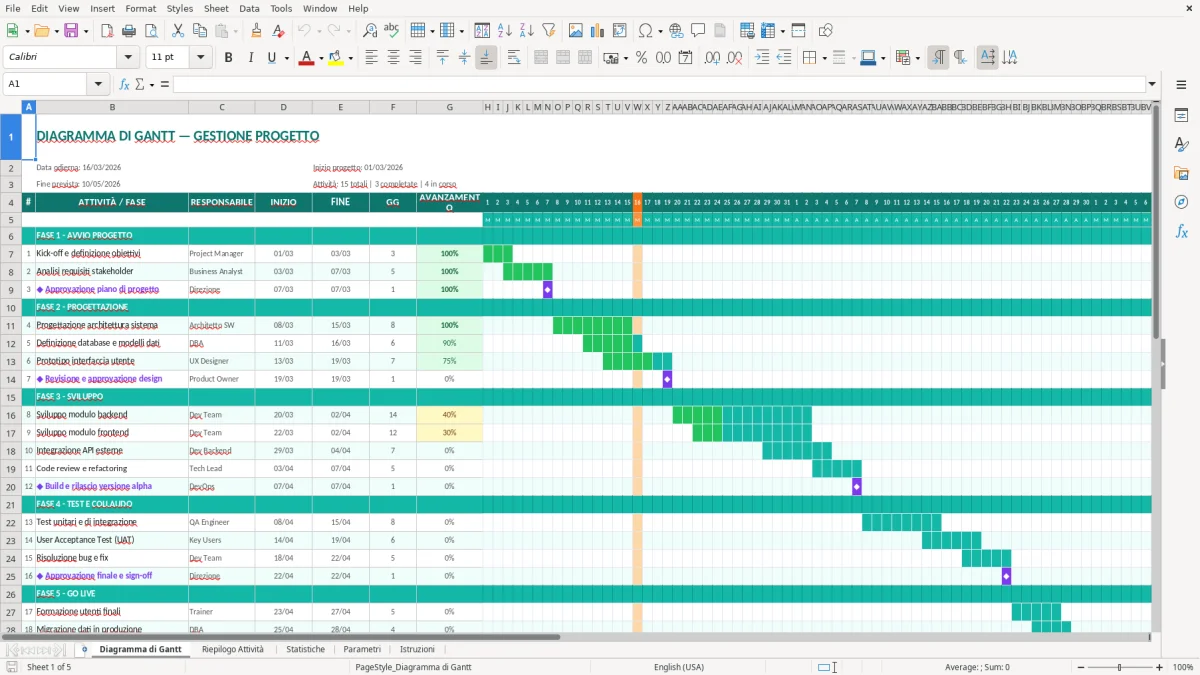Switch to the Istruzioni sheet tab
This screenshot has height=675, width=1200.
pos(417,649)
